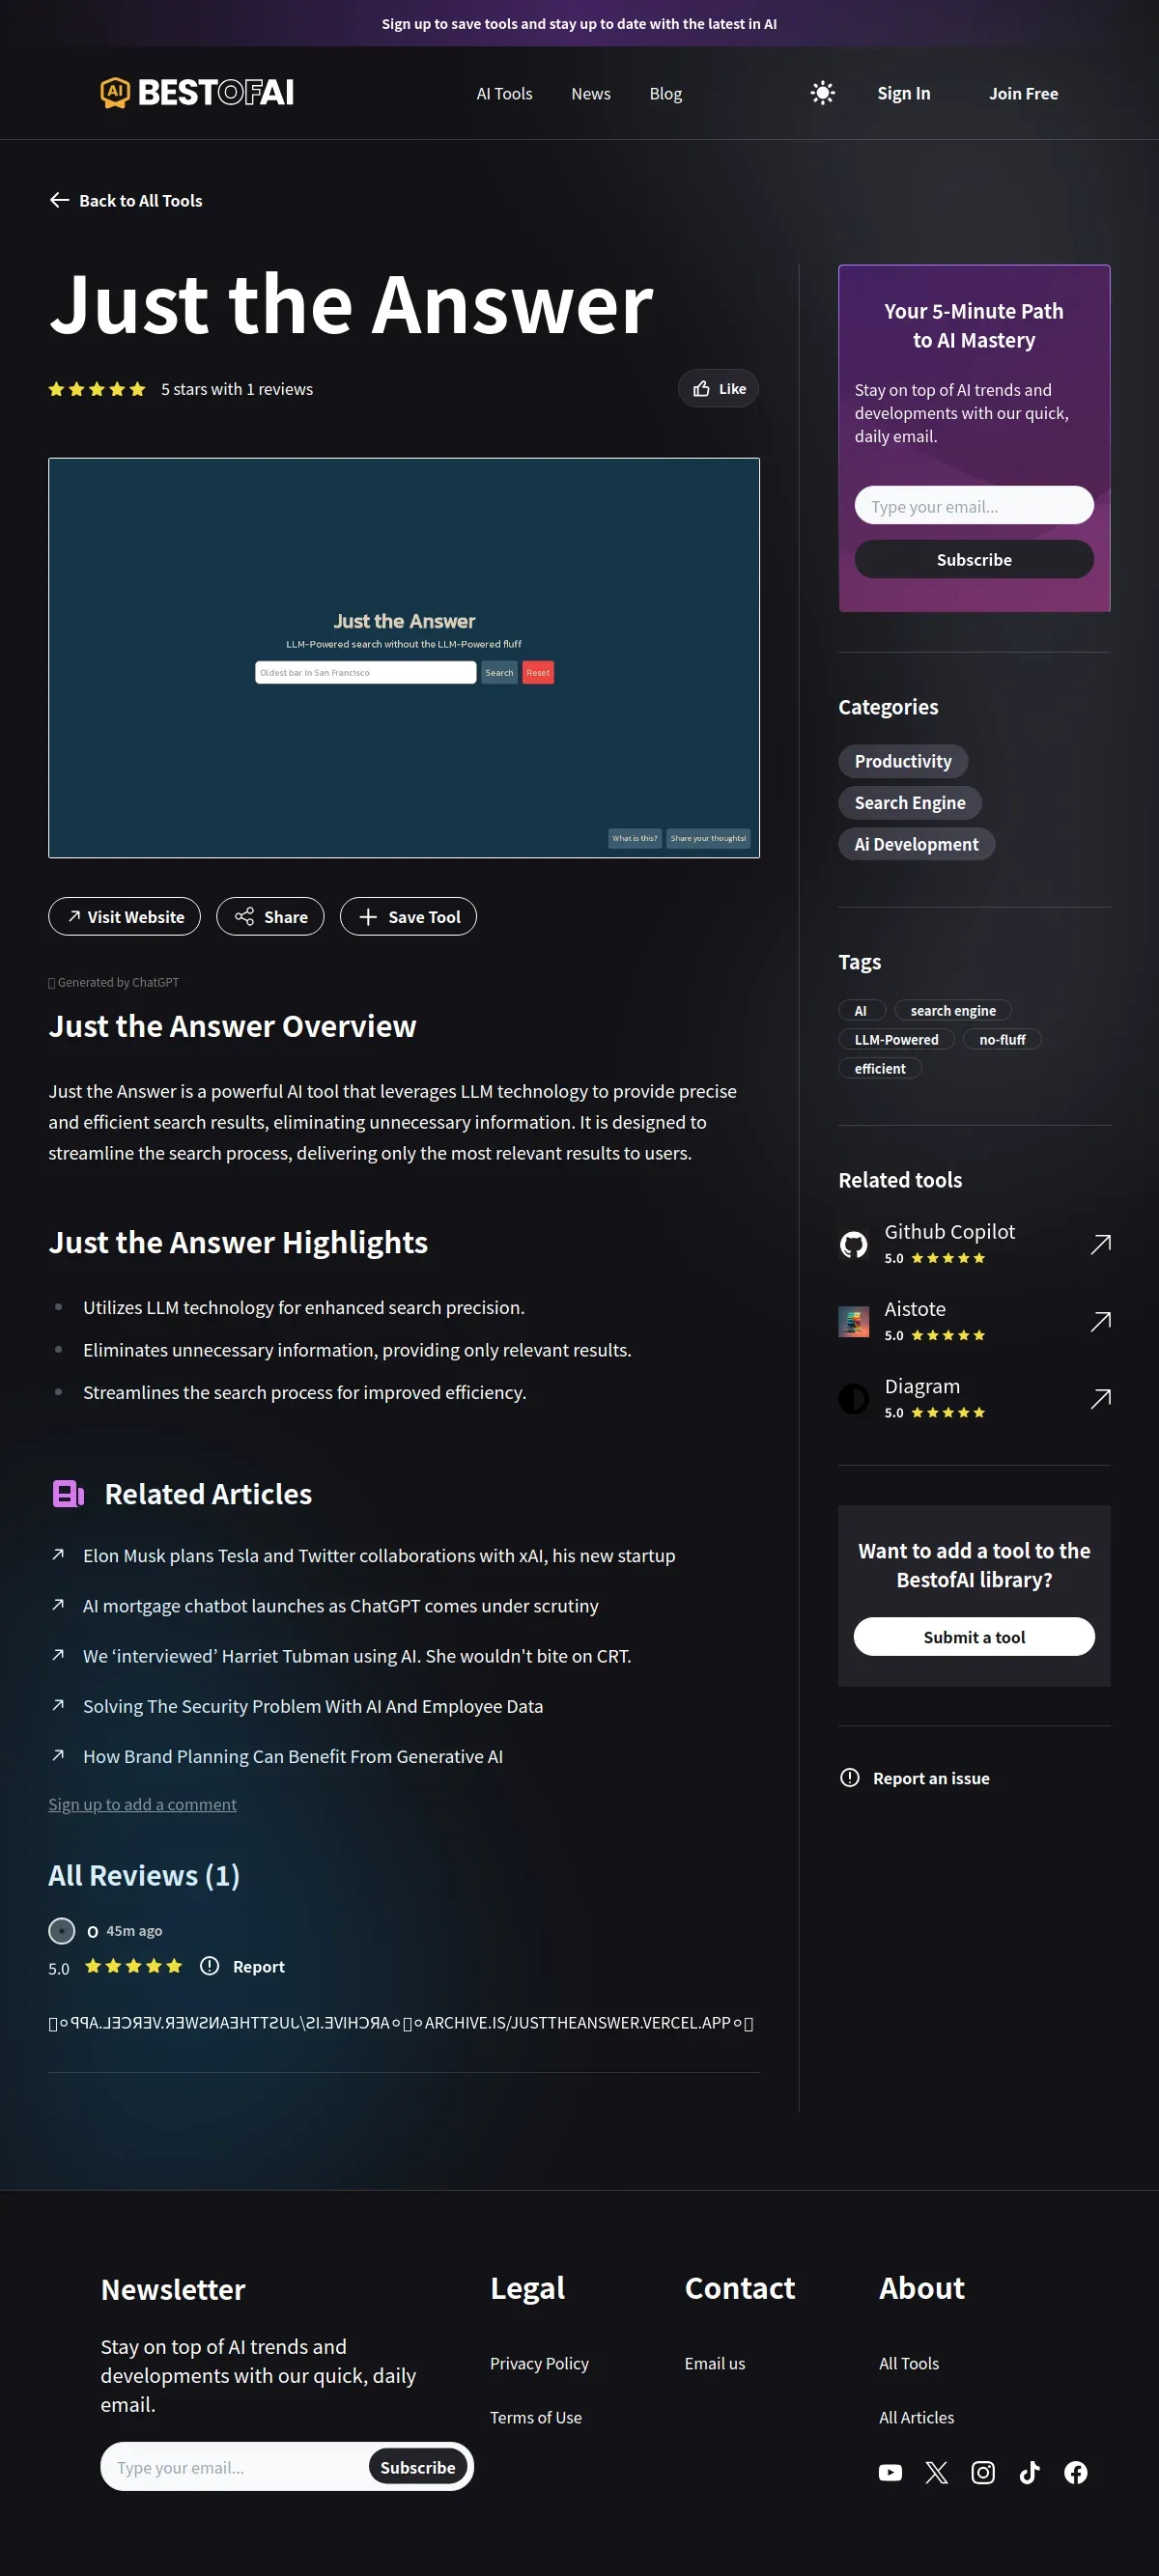
Task: Click the Sign In button
Action: tap(903, 93)
